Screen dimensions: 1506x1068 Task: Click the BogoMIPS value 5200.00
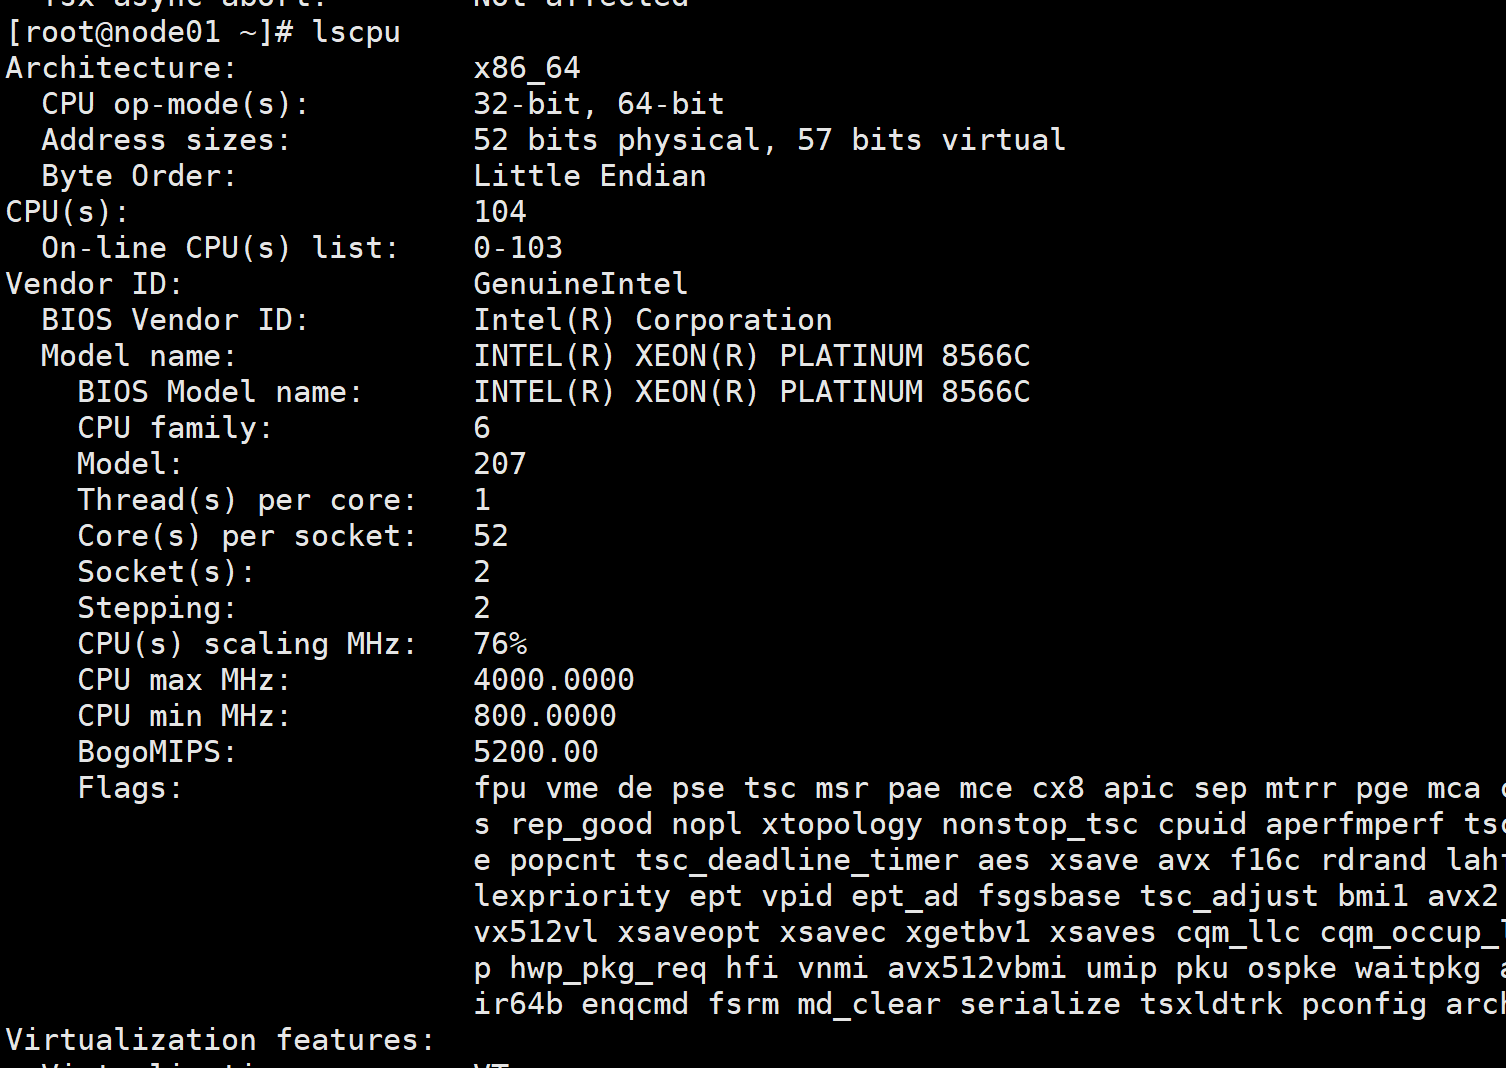[535, 752]
